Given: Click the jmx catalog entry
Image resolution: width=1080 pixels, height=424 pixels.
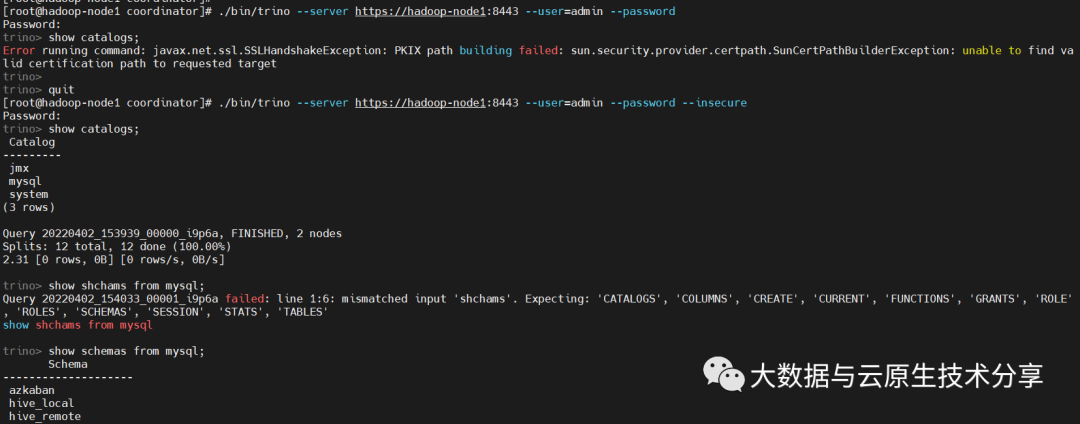Looking at the screenshot, I should (20, 168).
